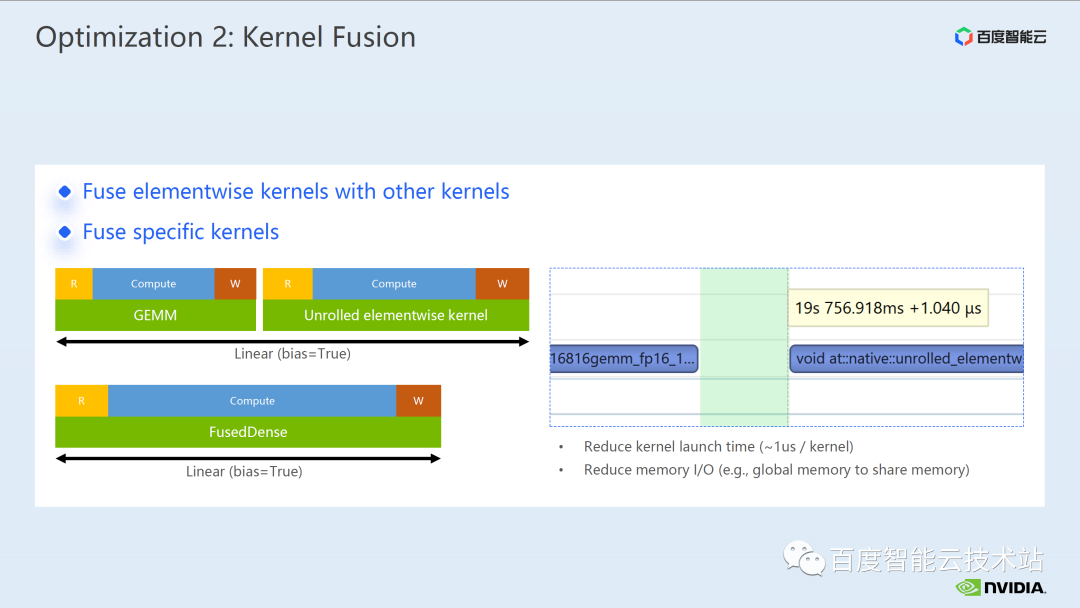Click the 'Reduce memory I/O' note

pyautogui.click(x=776, y=470)
